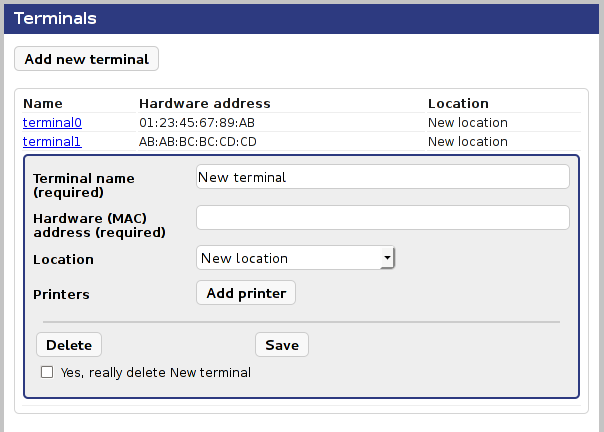Screen dimensions: 604x432
Task: Click the 'Yes, really delete New terminal' label
Action: [154, 373]
